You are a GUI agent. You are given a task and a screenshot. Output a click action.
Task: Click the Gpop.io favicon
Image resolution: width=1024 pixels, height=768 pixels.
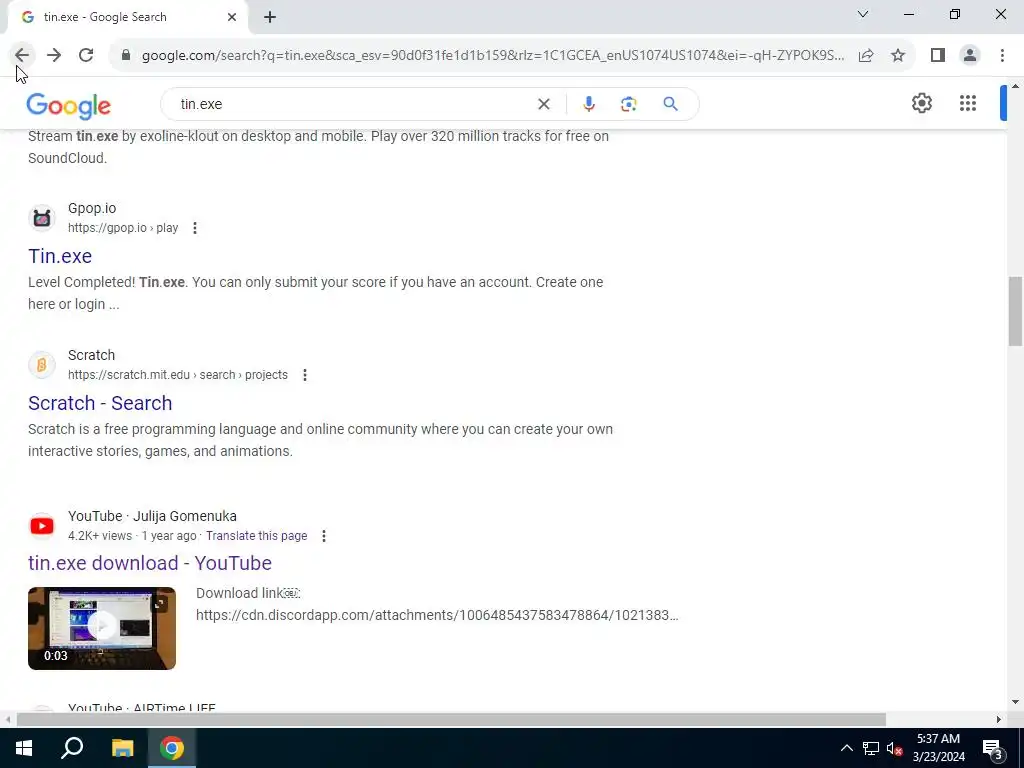(42, 218)
